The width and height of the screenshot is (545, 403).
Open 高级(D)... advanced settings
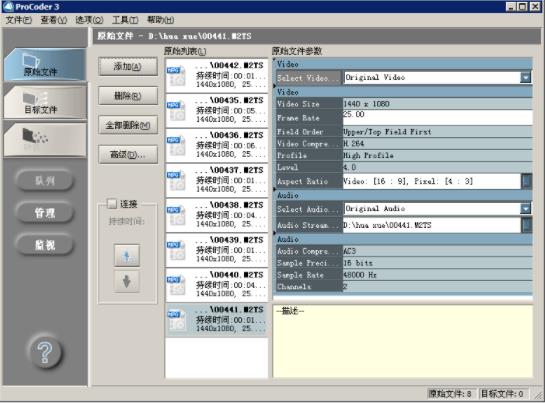(x=128, y=154)
